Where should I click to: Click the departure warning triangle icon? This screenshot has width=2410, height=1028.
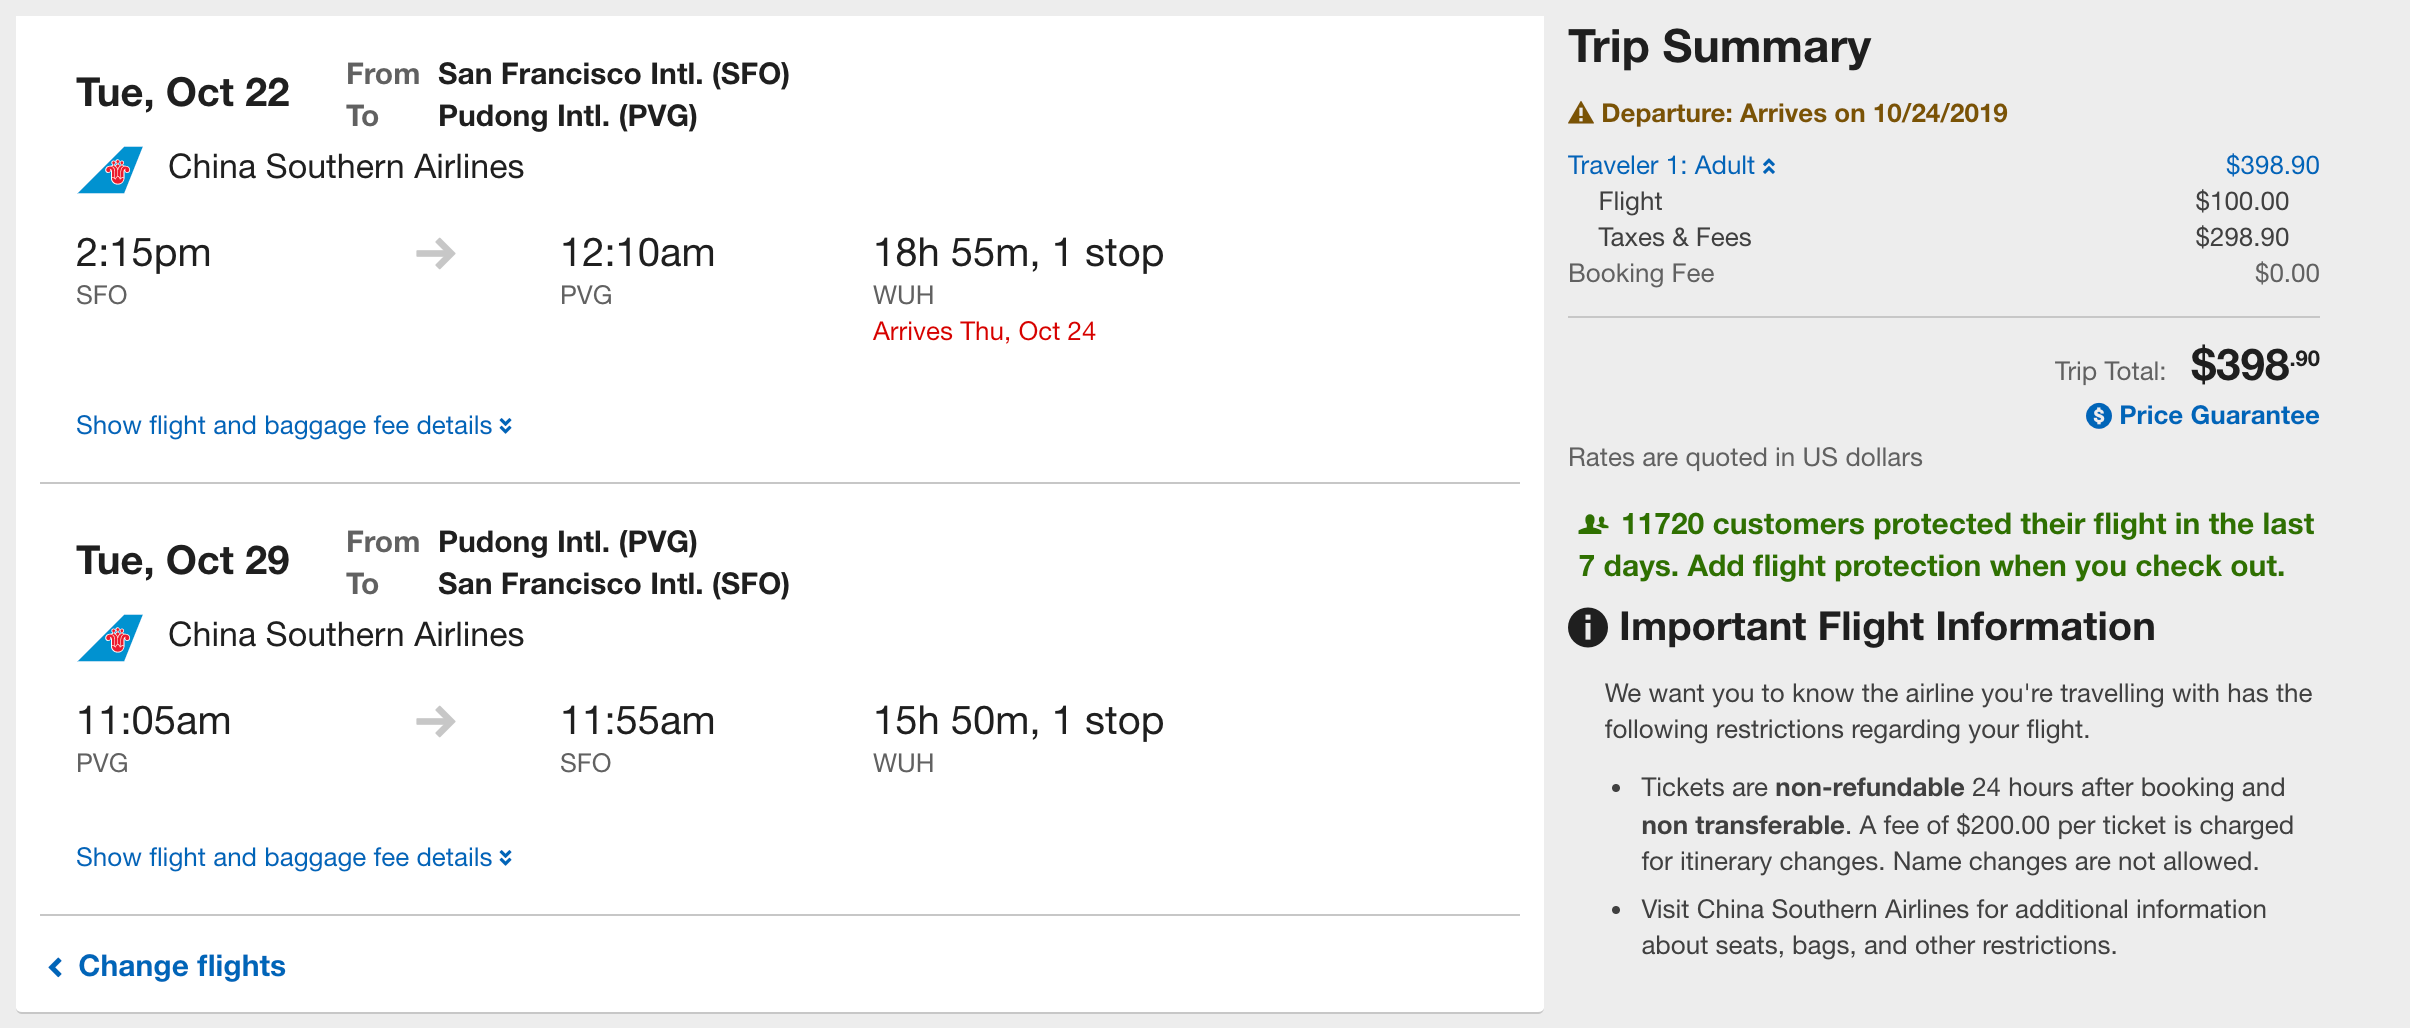click(1581, 113)
